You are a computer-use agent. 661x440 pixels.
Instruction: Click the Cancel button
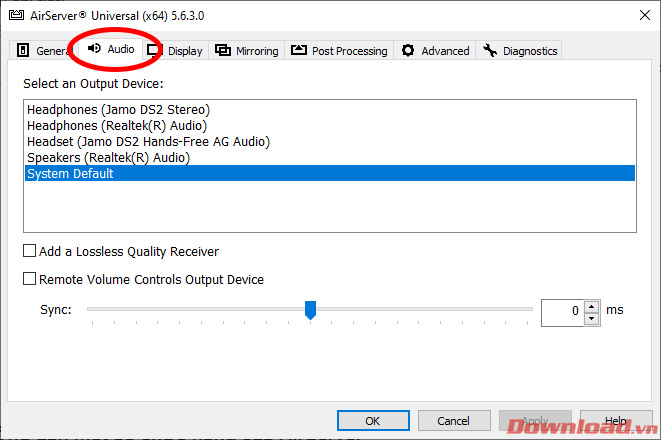[453, 421]
